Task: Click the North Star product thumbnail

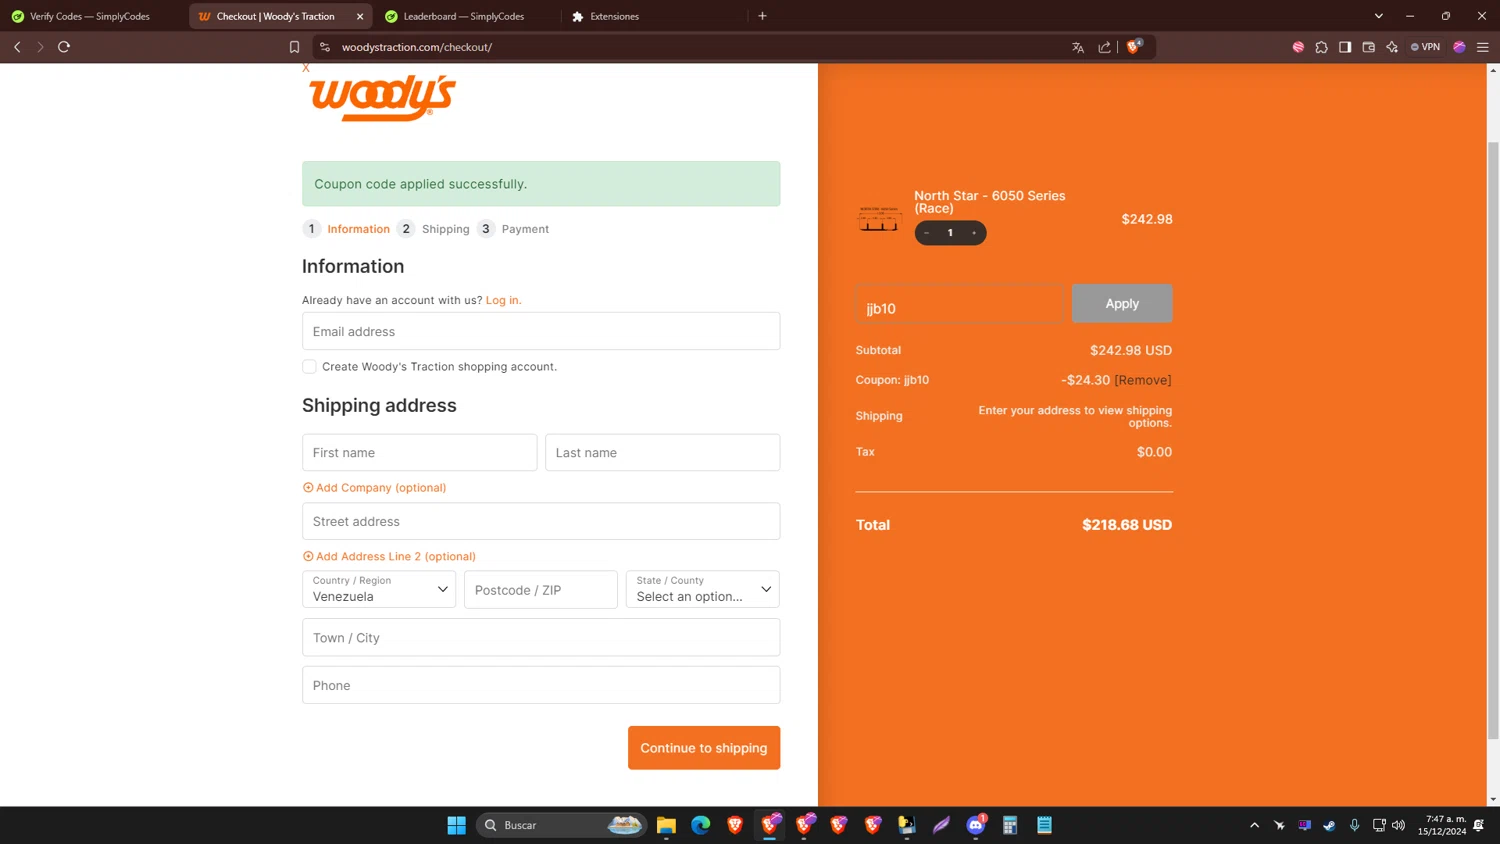Action: pos(879,218)
